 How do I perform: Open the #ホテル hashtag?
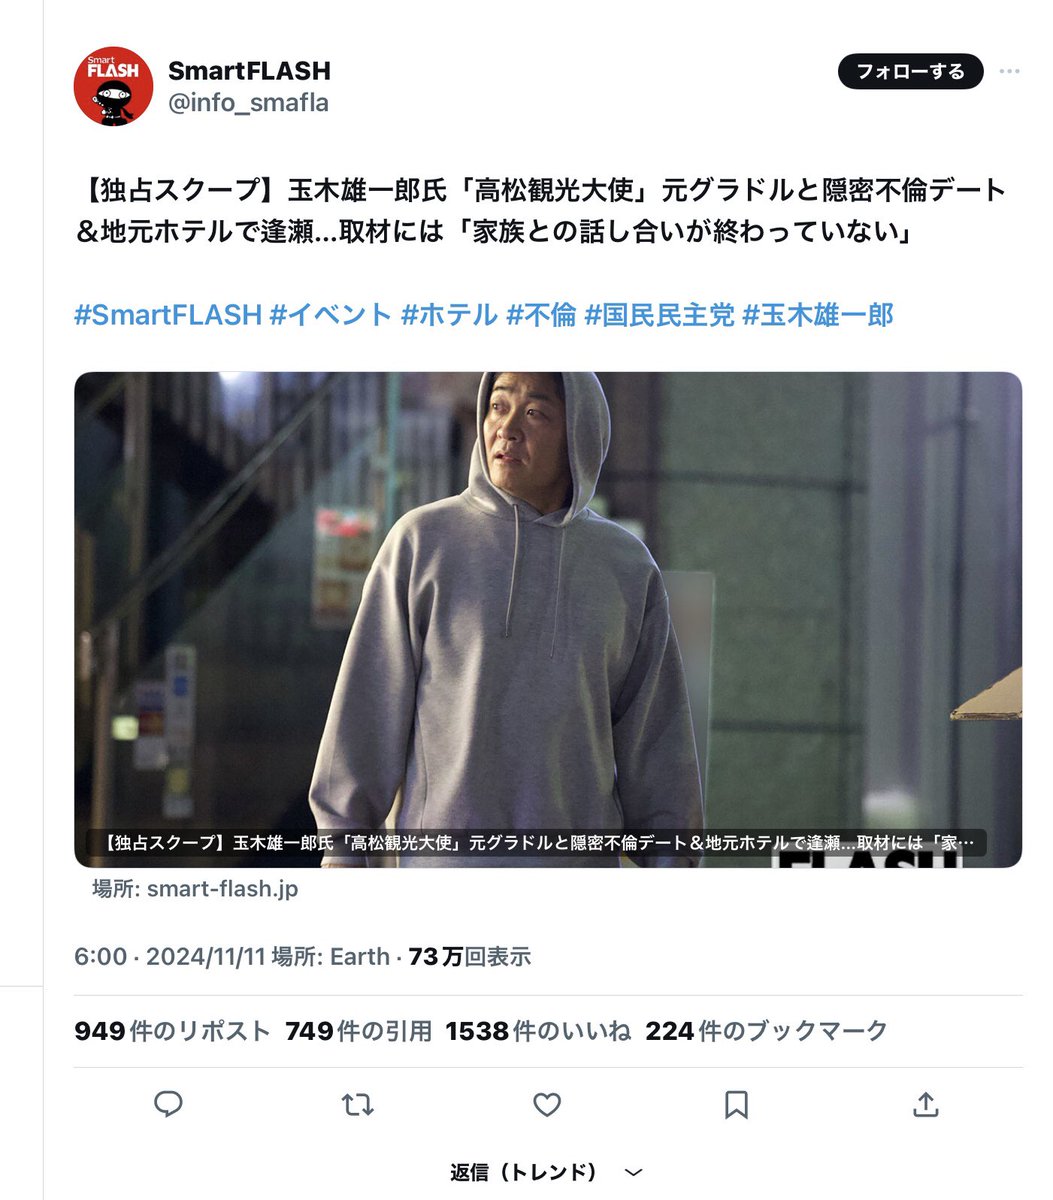(449, 315)
